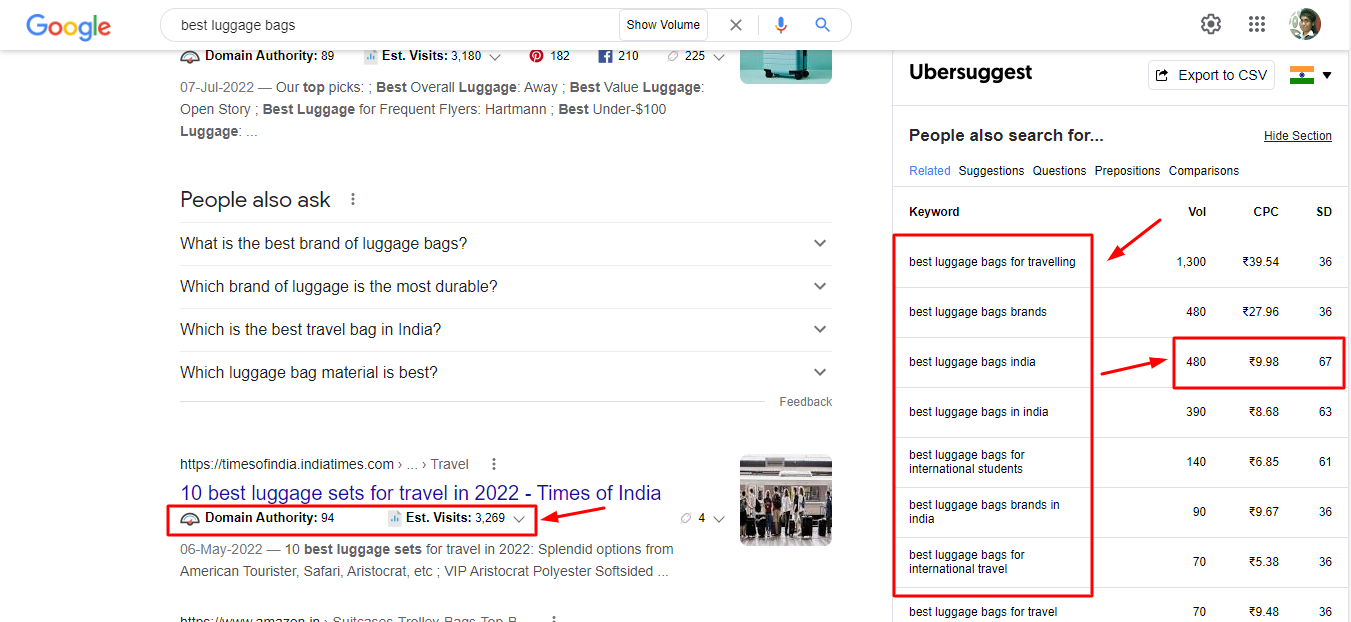Click the Hide Section link

point(1298,136)
